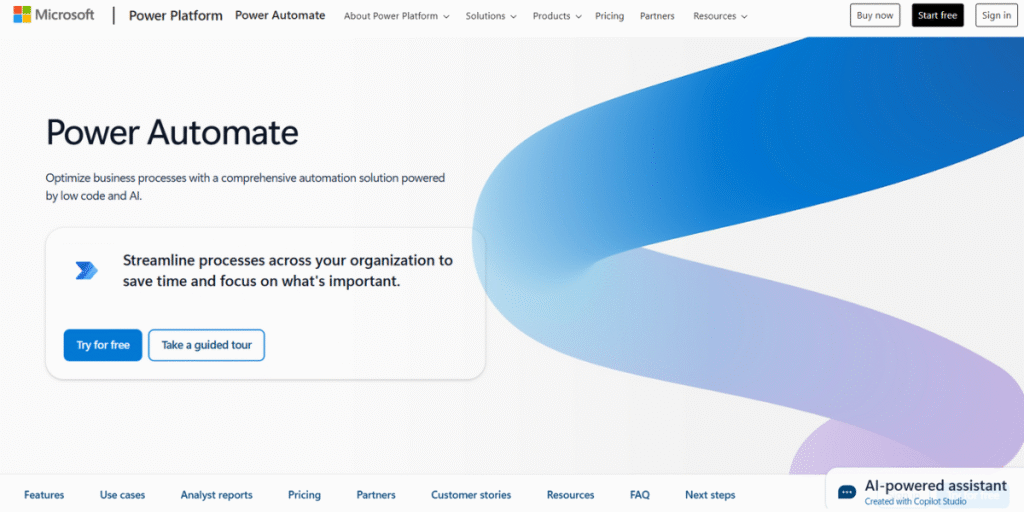Click the Power Automate arrow icon
Image resolution: width=1024 pixels, height=512 pixels.
[x=86, y=270]
